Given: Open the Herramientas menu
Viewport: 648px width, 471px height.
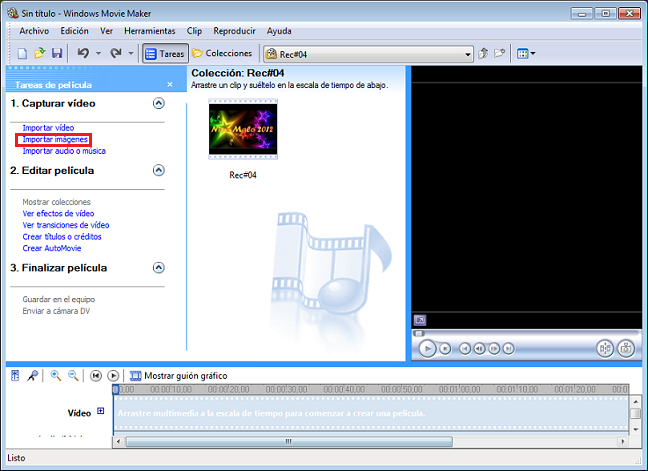Looking at the screenshot, I should pos(150,31).
